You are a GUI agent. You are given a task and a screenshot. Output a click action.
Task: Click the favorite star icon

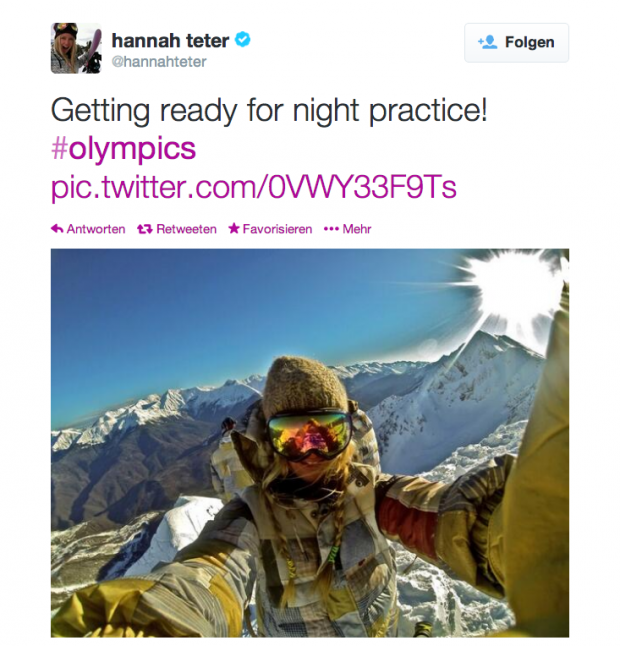(x=234, y=228)
